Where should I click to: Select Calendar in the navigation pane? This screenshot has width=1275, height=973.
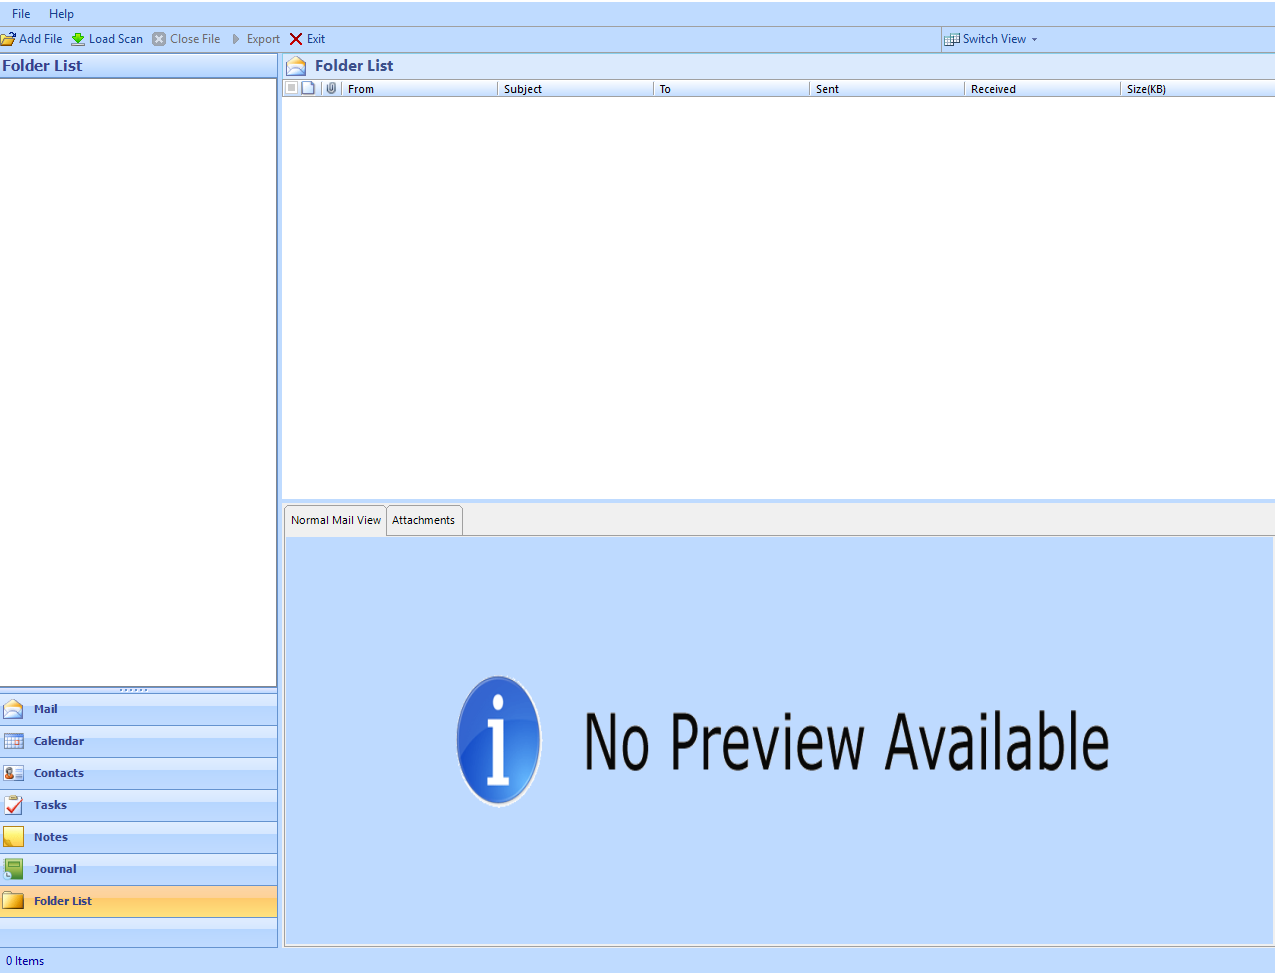coord(139,741)
